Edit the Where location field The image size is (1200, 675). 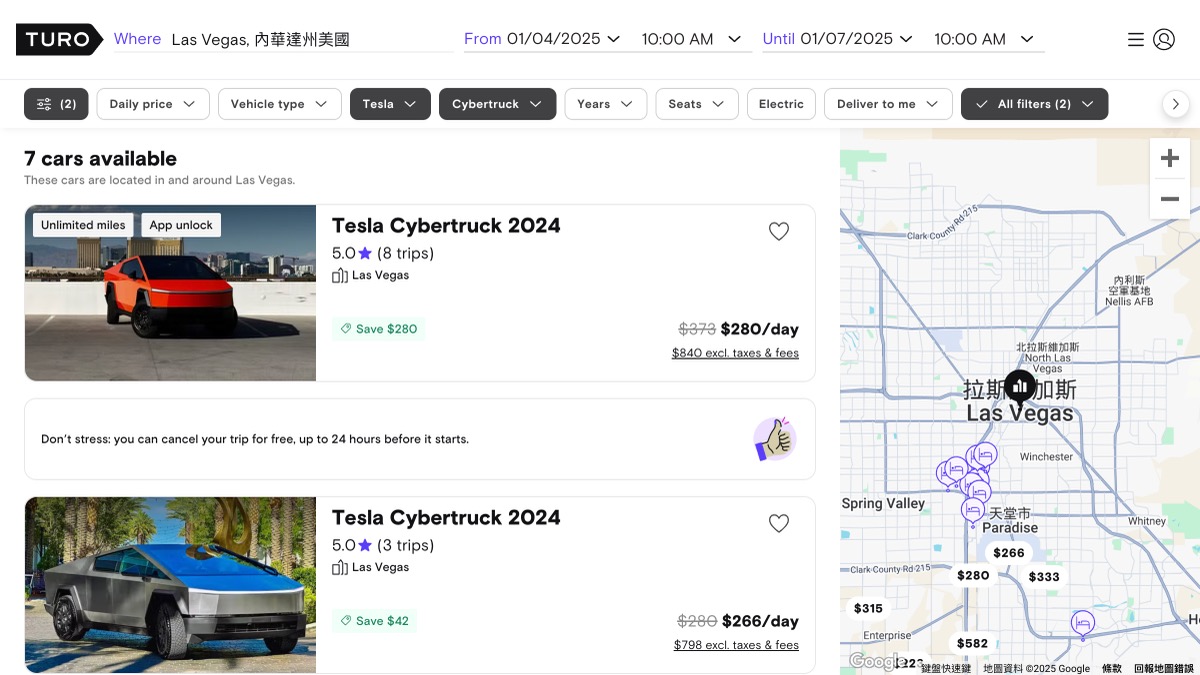point(311,40)
